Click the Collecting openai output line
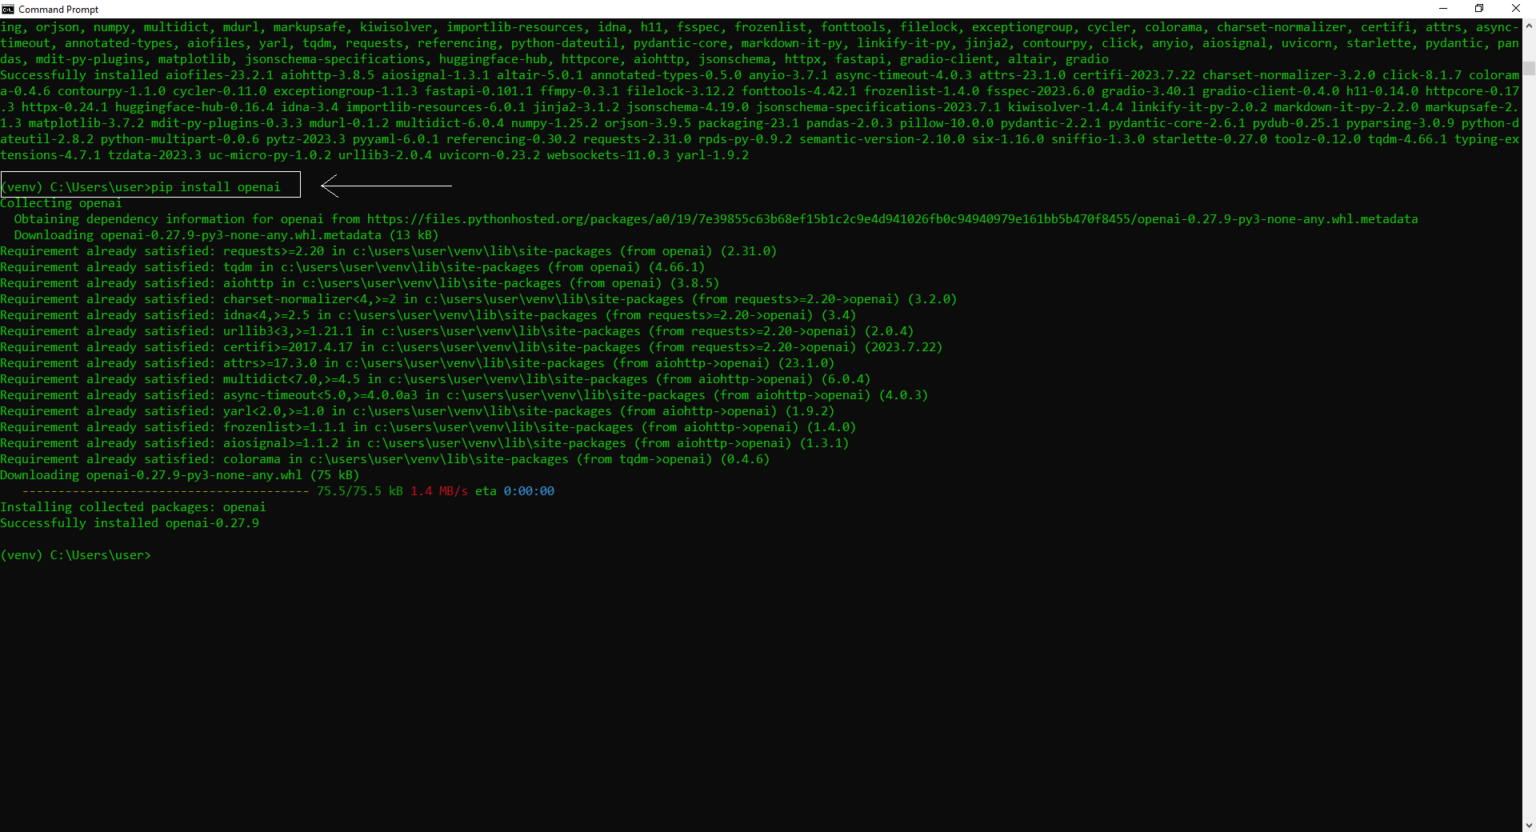 coord(61,203)
